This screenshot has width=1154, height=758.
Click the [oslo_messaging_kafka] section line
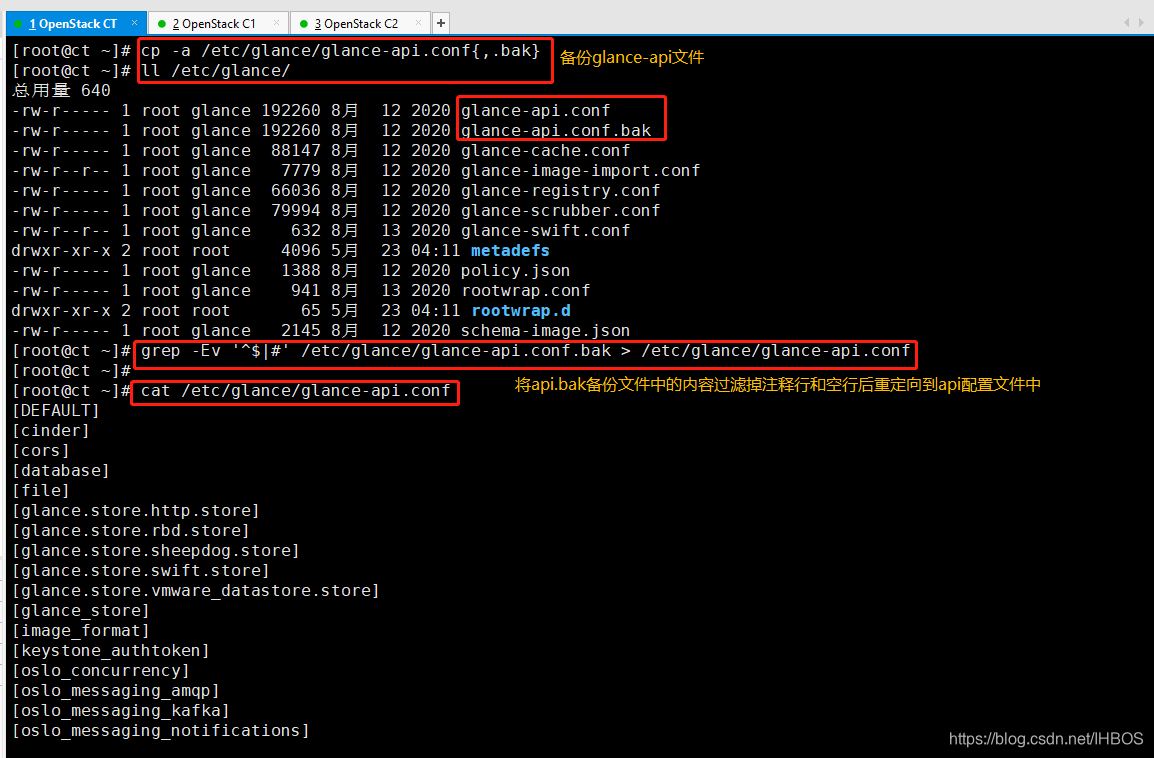coord(121,710)
